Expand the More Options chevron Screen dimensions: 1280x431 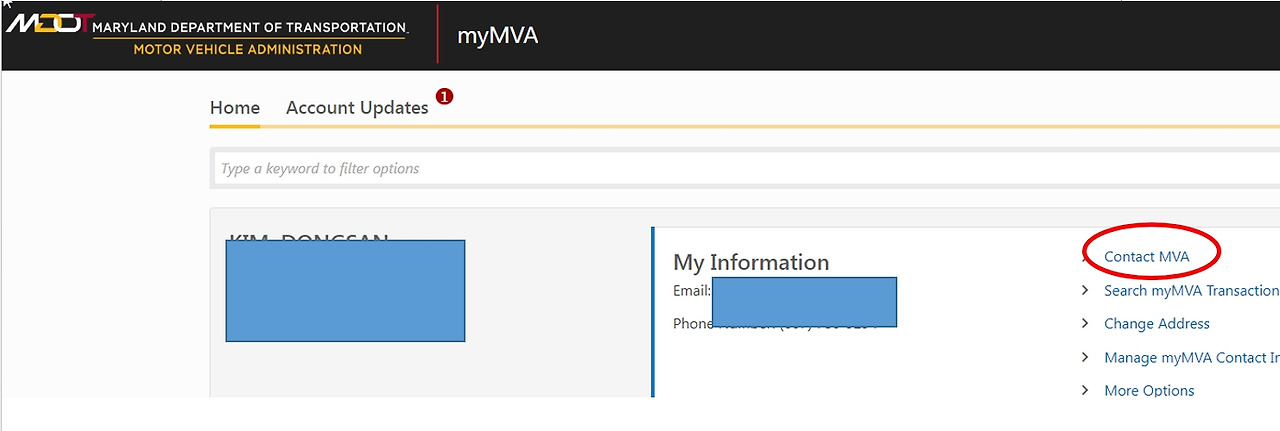point(1085,390)
